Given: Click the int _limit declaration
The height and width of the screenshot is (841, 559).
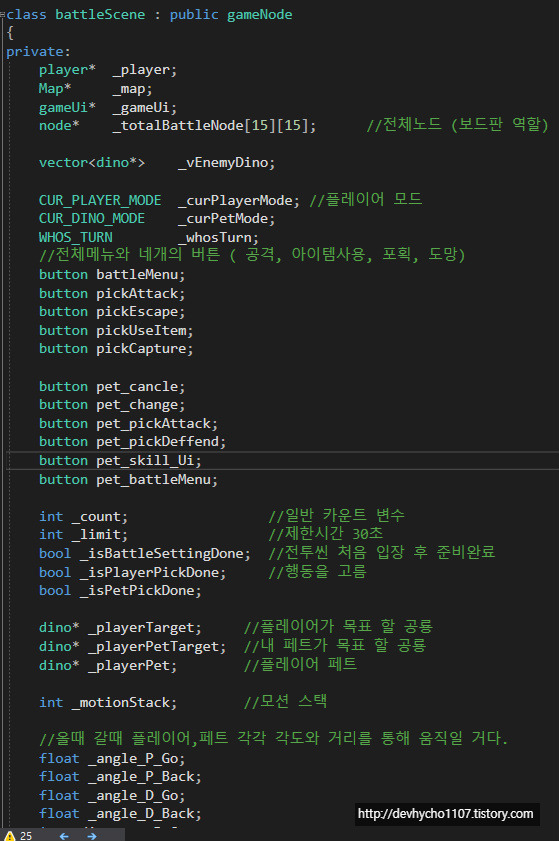Looking at the screenshot, I should pos(83,535).
